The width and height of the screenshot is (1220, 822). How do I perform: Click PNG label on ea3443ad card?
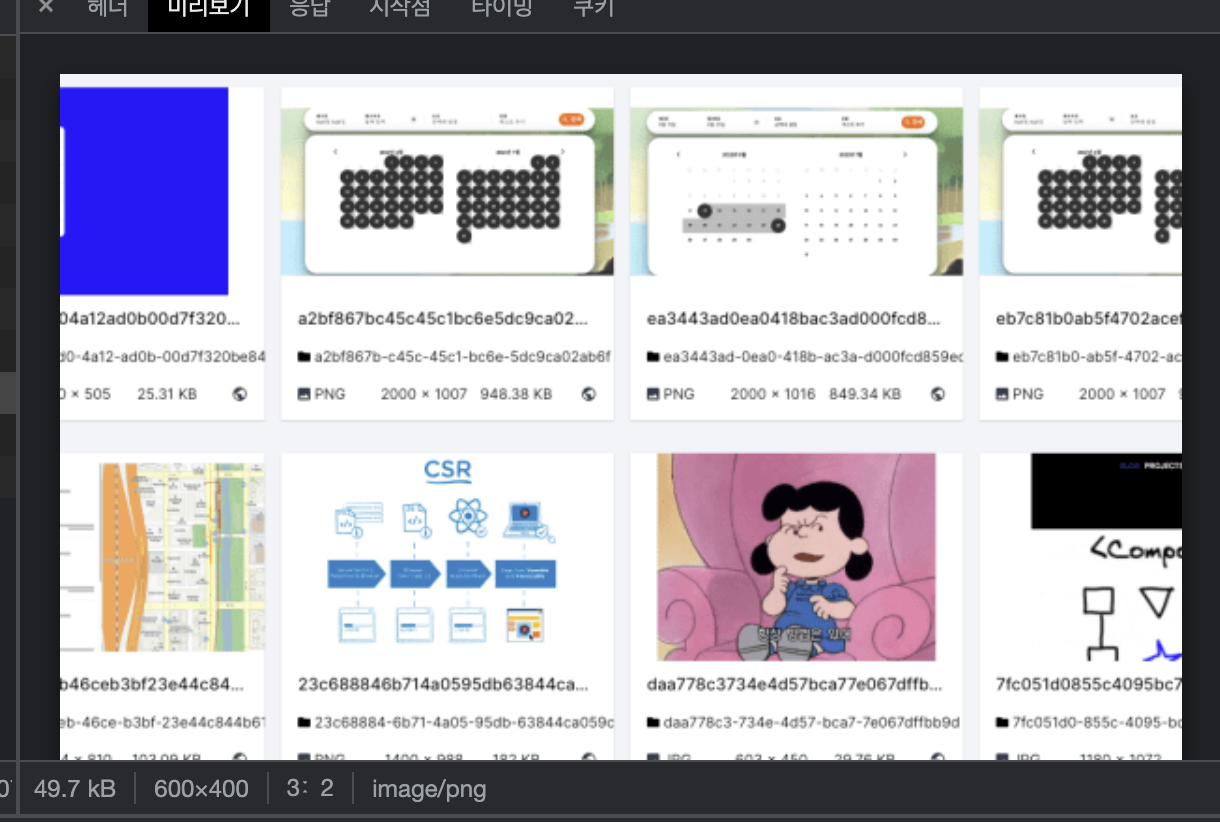click(679, 394)
